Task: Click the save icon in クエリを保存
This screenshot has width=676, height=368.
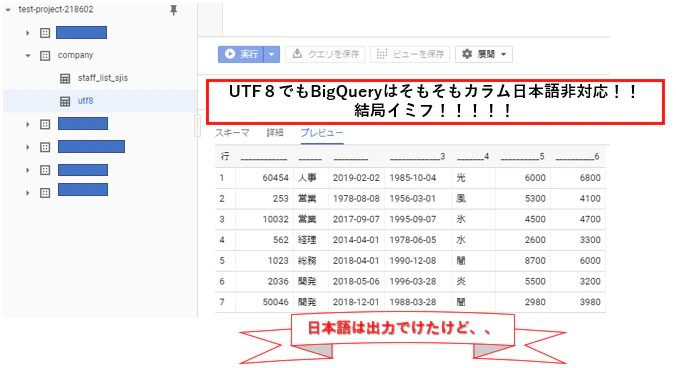Action: point(297,54)
